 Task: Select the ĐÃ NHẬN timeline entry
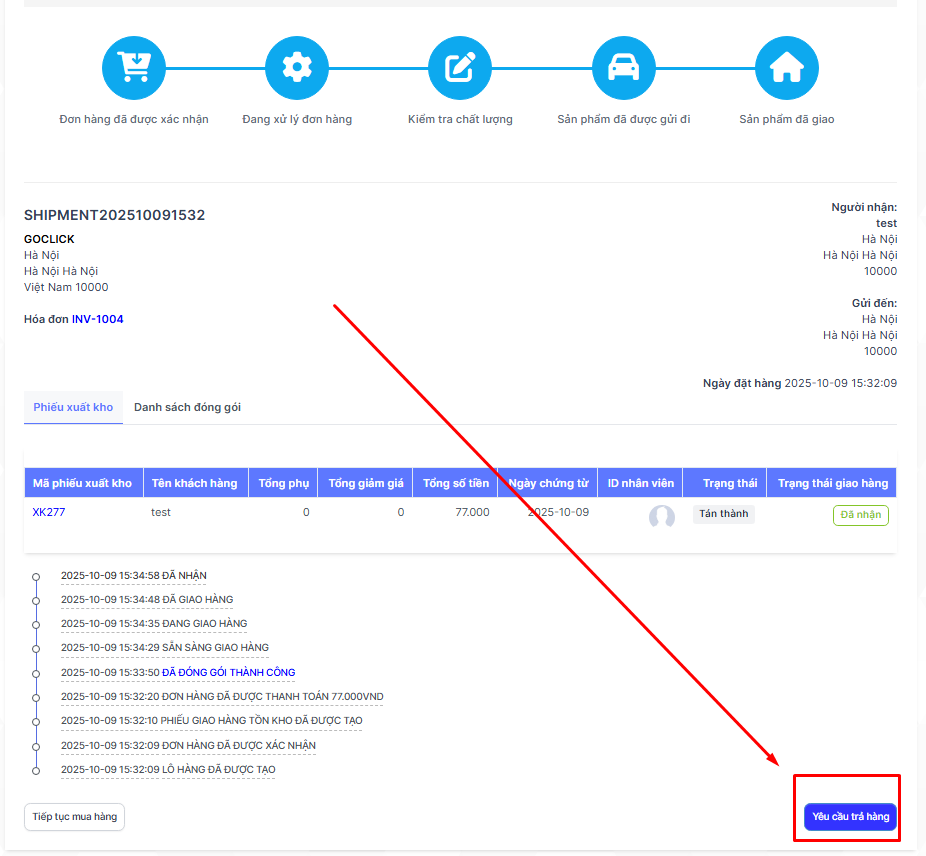click(x=134, y=576)
